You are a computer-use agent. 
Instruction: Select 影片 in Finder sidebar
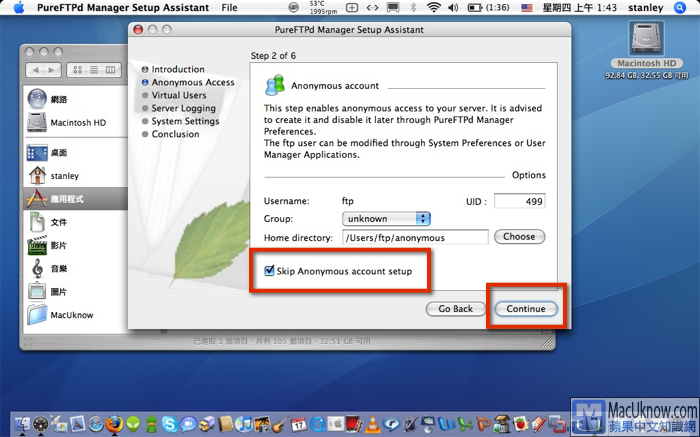point(76,246)
